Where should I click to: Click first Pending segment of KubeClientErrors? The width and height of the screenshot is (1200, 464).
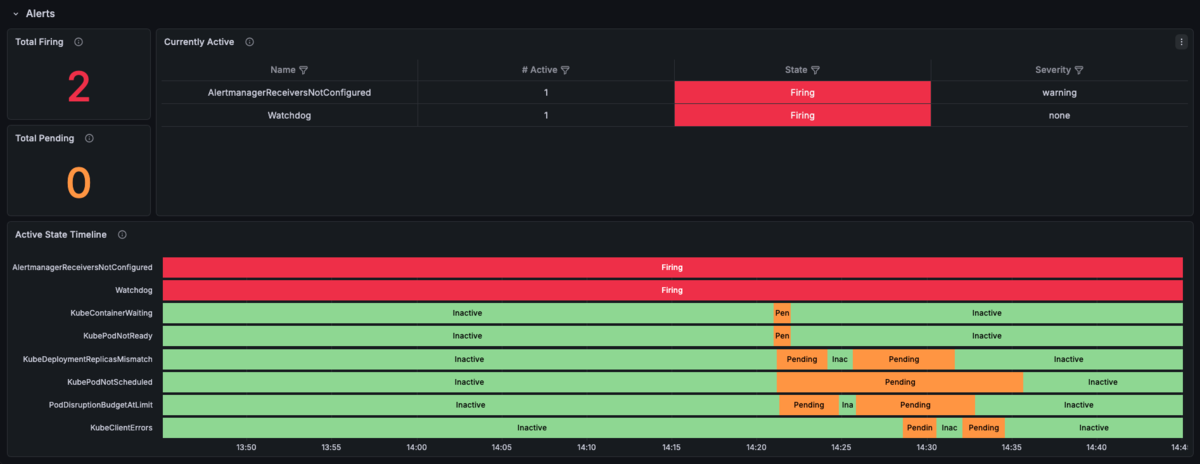[920, 428]
